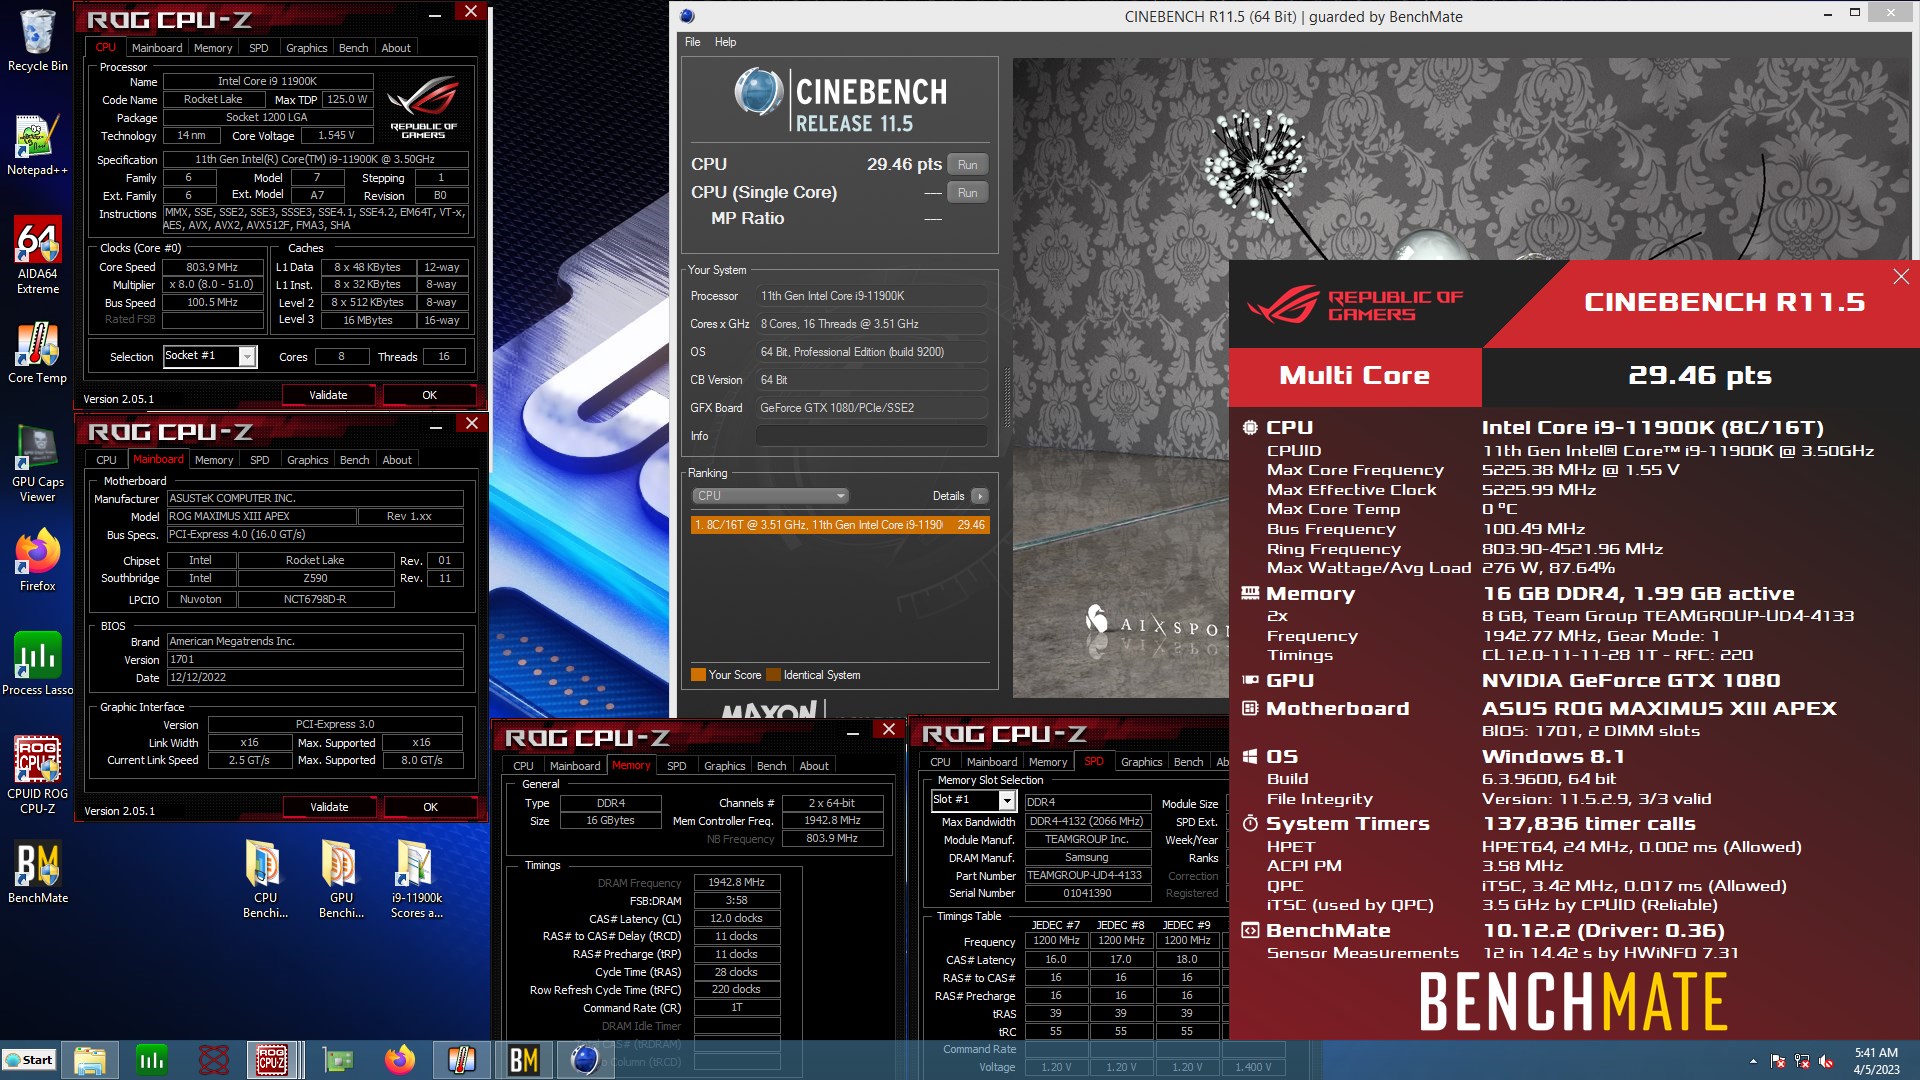Viewport: 1920px width, 1080px height.
Task: Launch the CPUID ROG CPU-Z desktop shortcut
Action: click(x=37, y=775)
